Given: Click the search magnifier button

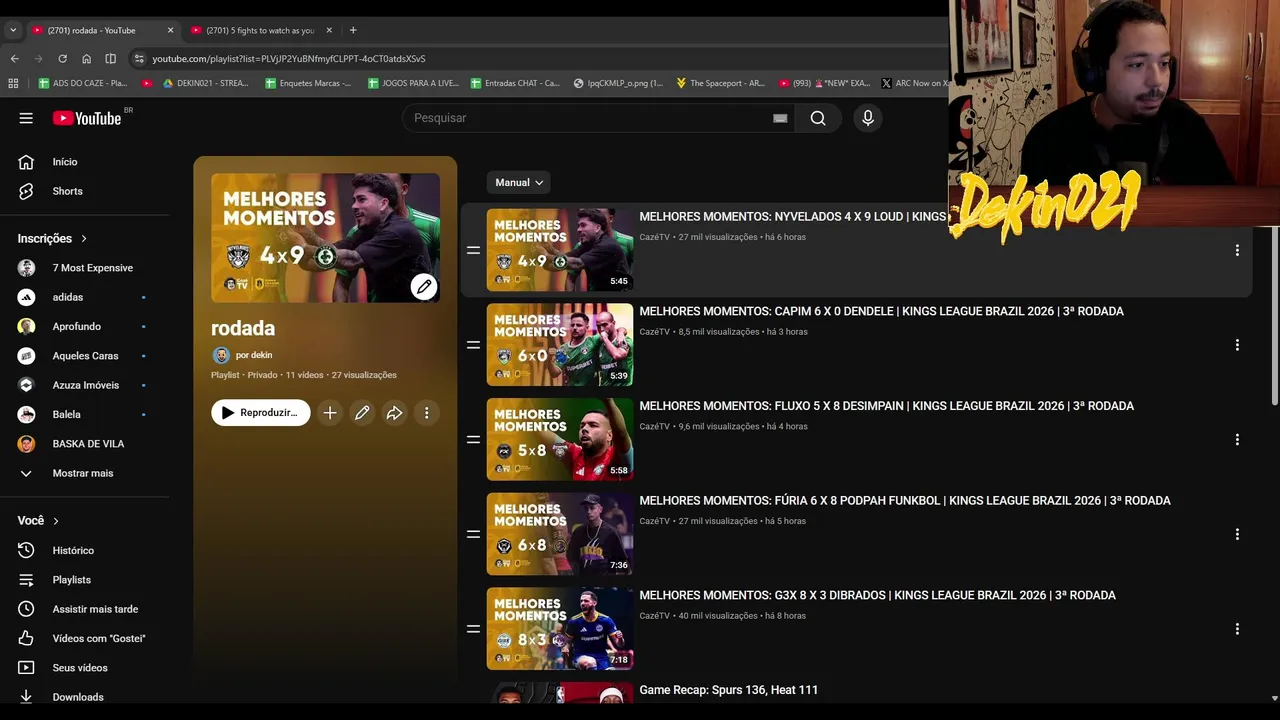Looking at the screenshot, I should tap(818, 118).
